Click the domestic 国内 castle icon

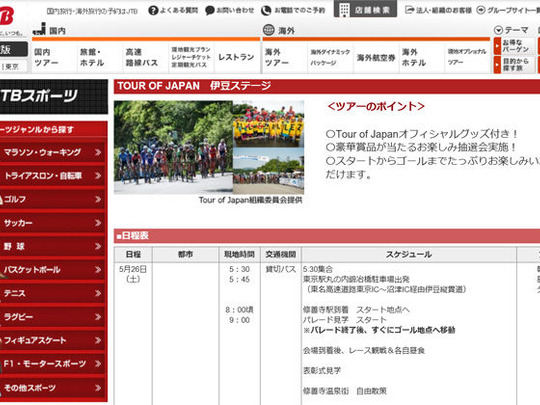point(39,29)
